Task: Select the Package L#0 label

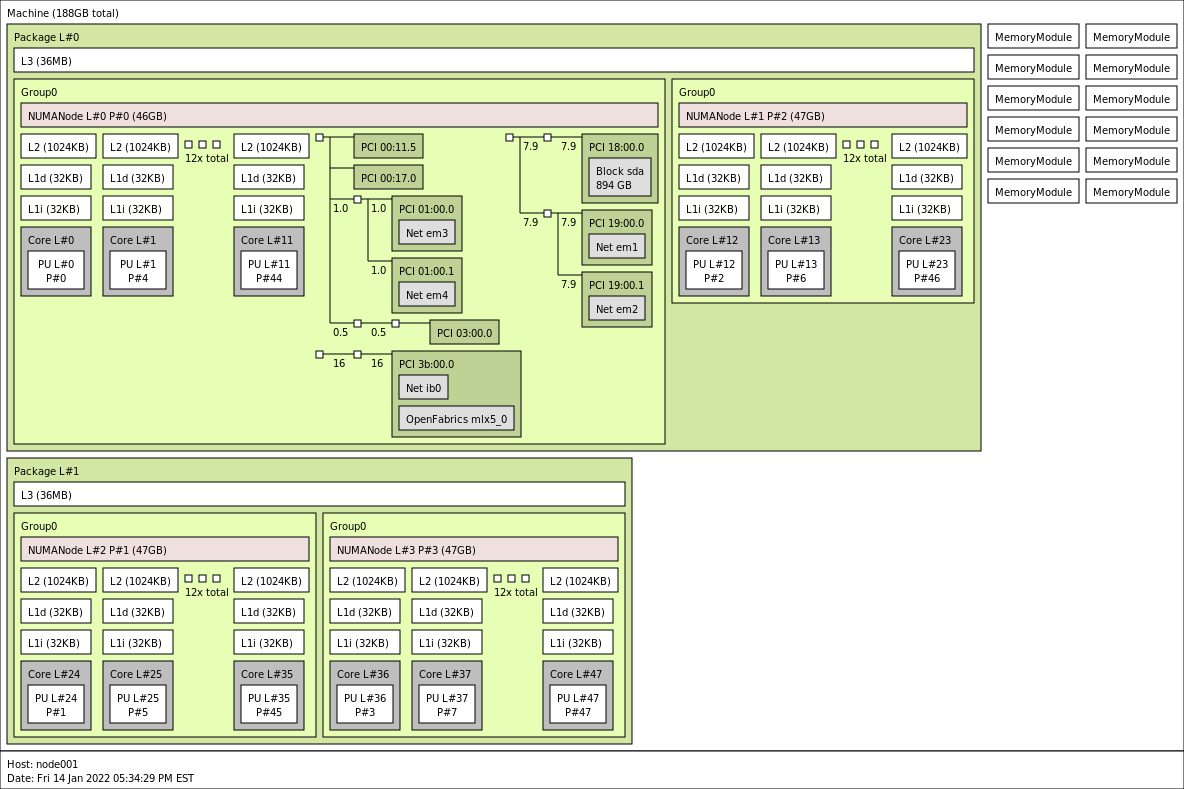Action: [46, 37]
